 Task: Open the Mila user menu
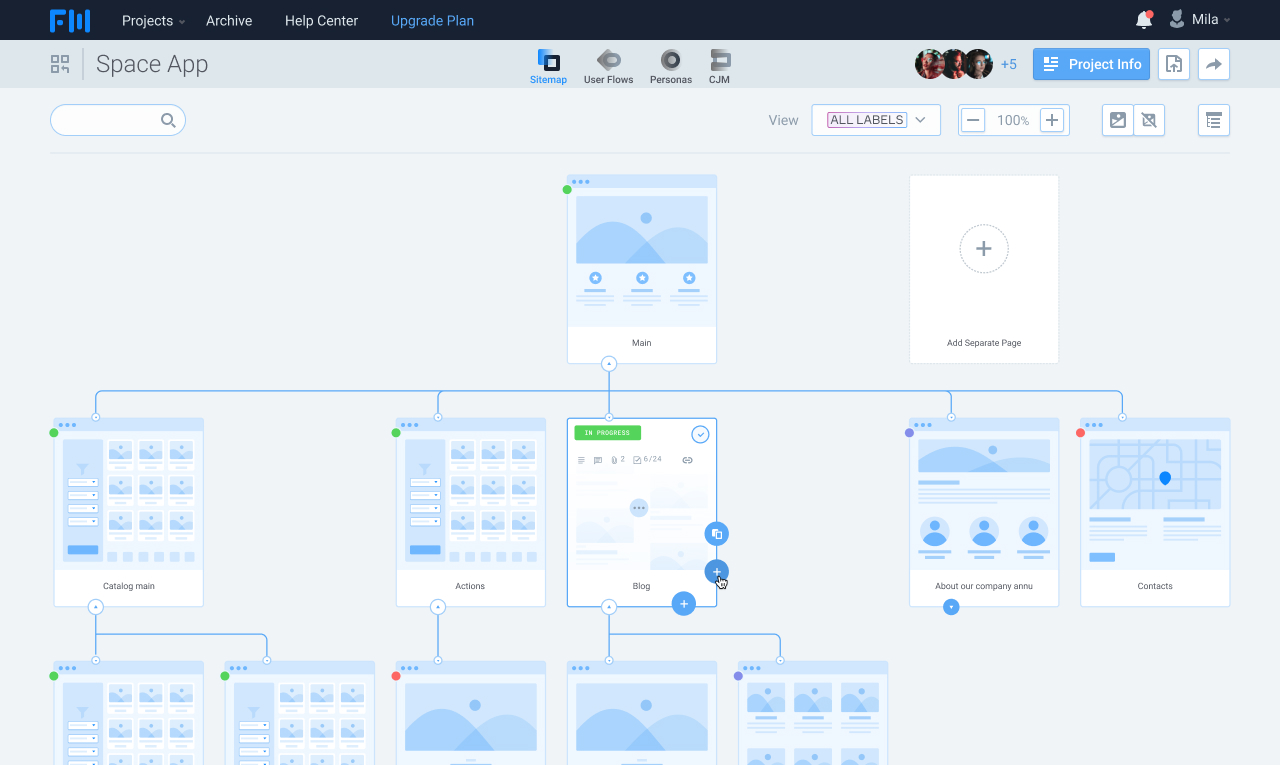click(x=1199, y=20)
